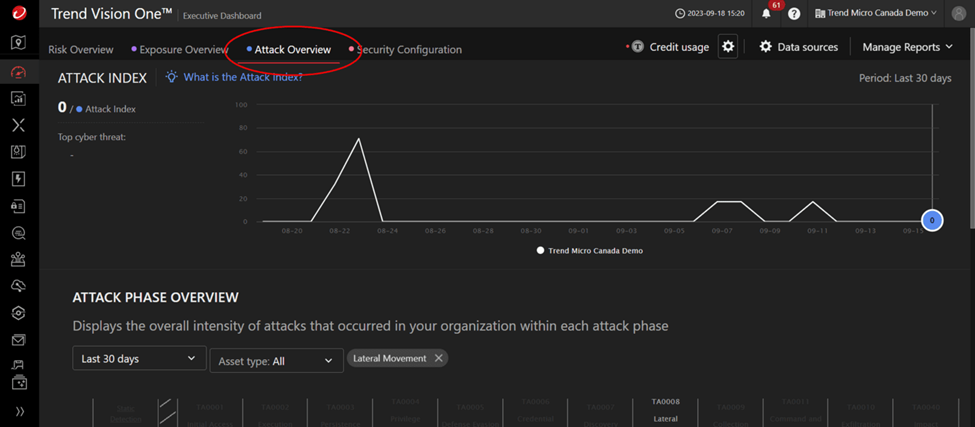
Task: Select the TA0005 Defense Evasion attack phase
Action: coord(469,415)
